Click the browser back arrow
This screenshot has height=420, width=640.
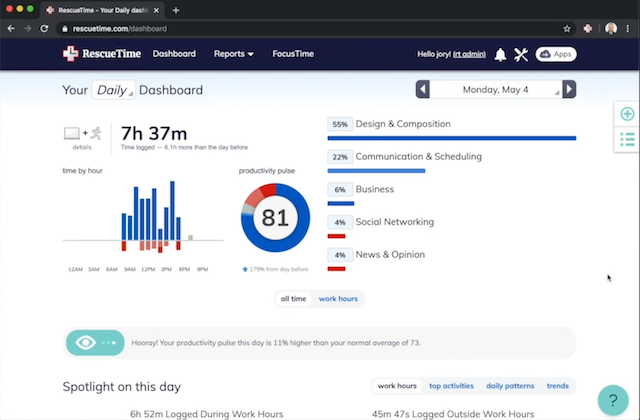click(x=11, y=29)
